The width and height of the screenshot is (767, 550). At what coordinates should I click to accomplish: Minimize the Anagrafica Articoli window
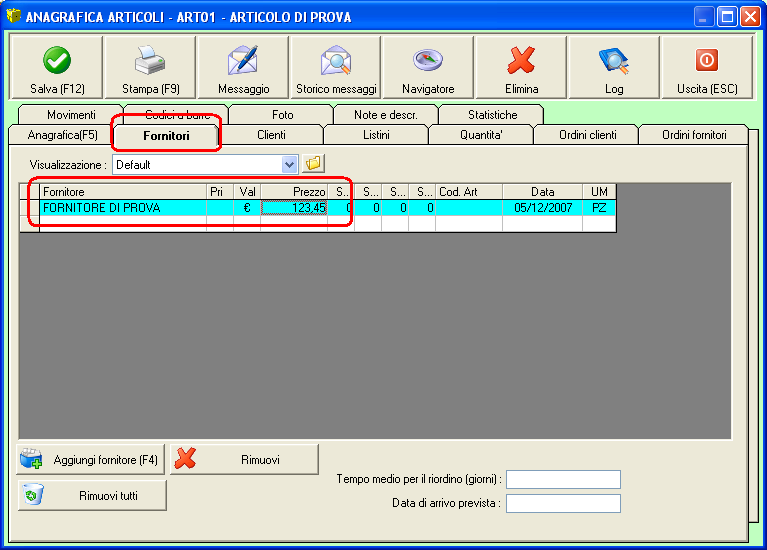(703, 17)
